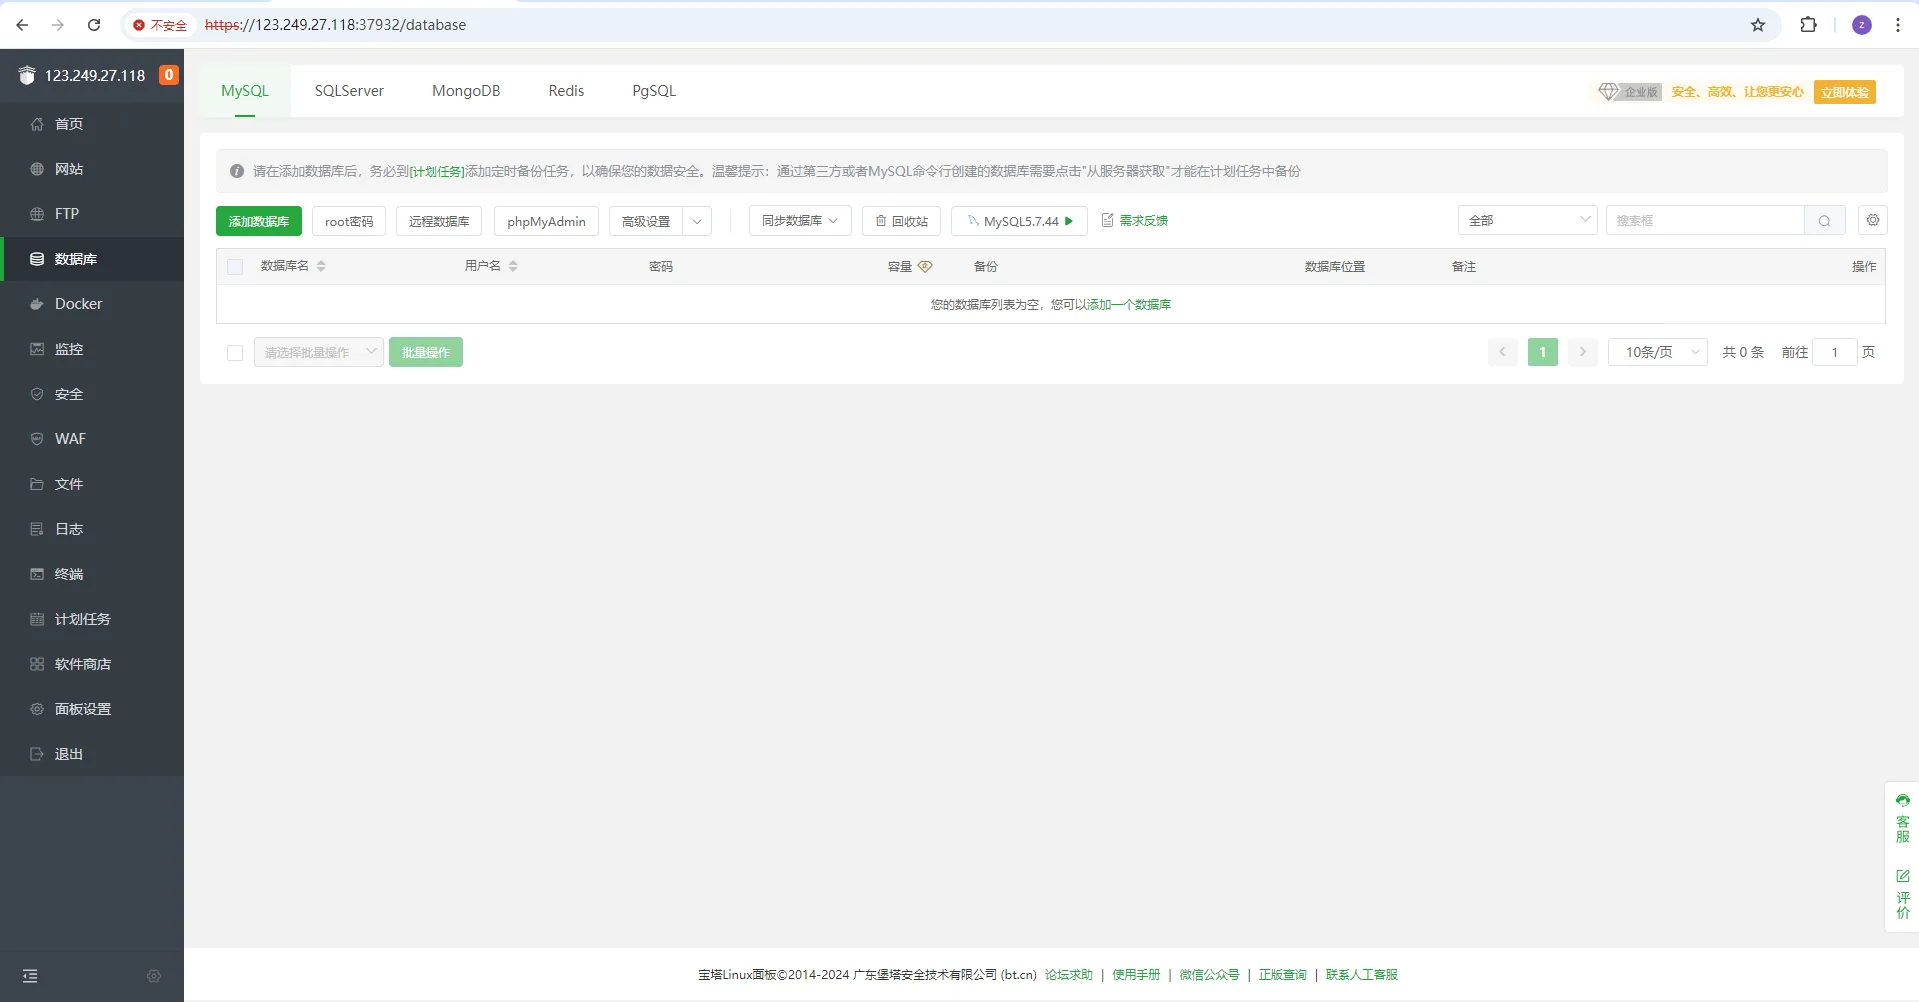Screen dimensions: 1919x1002
Task: Click the search magnifier icon
Action: (1825, 221)
